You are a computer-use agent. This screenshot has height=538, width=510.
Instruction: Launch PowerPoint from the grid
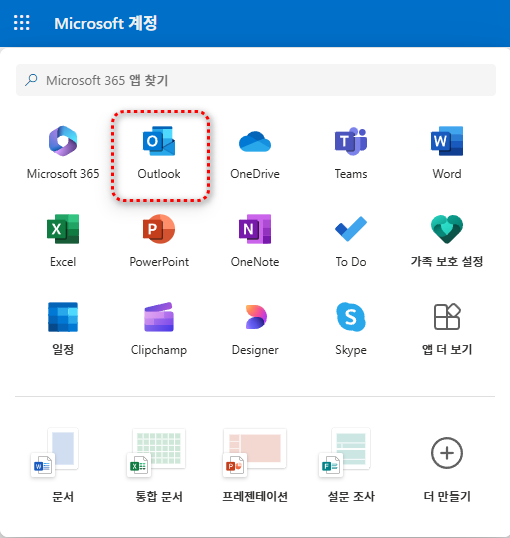click(x=159, y=241)
